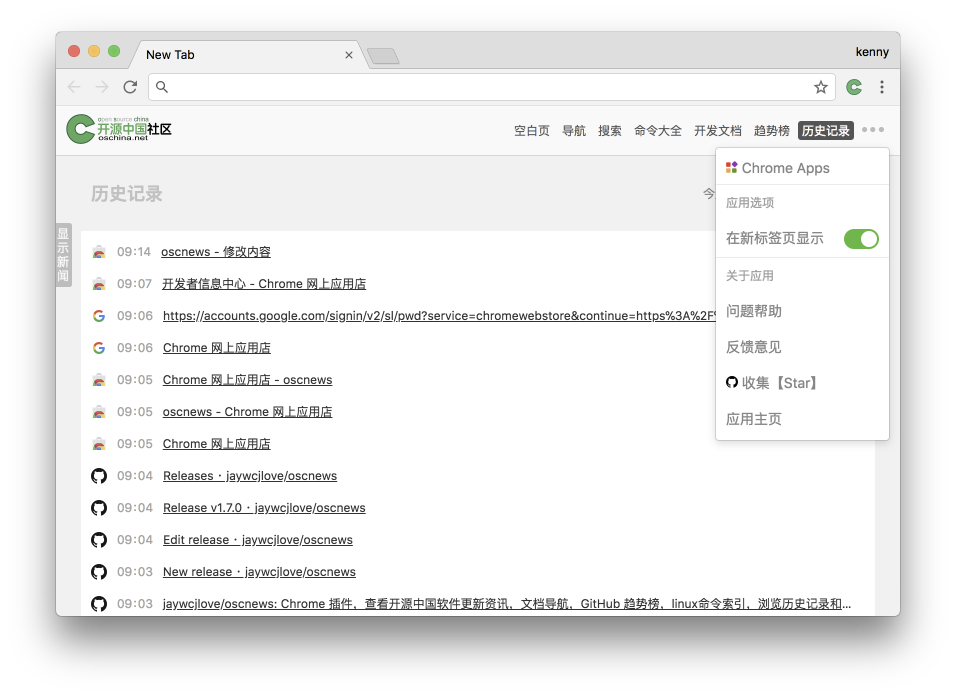Image resolution: width=956 pixels, height=696 pixels.
Task: Switch to the 开发文档 tab
Action: [x=718, y=130]
